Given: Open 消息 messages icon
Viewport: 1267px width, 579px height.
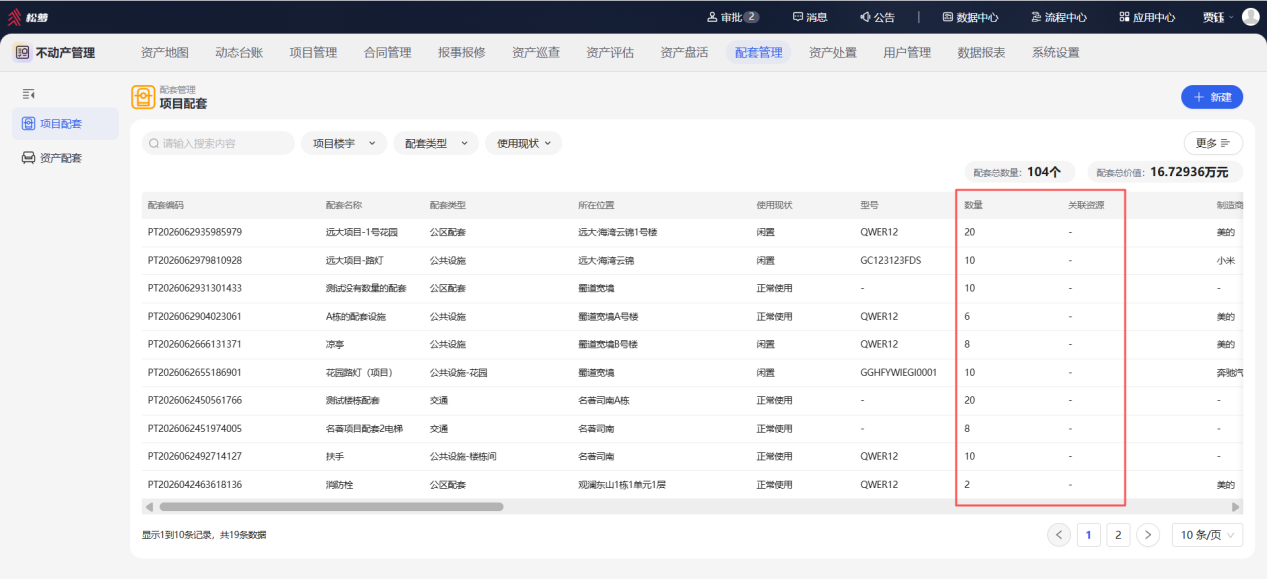Looking at the screenshot, I should pos(798,17).
